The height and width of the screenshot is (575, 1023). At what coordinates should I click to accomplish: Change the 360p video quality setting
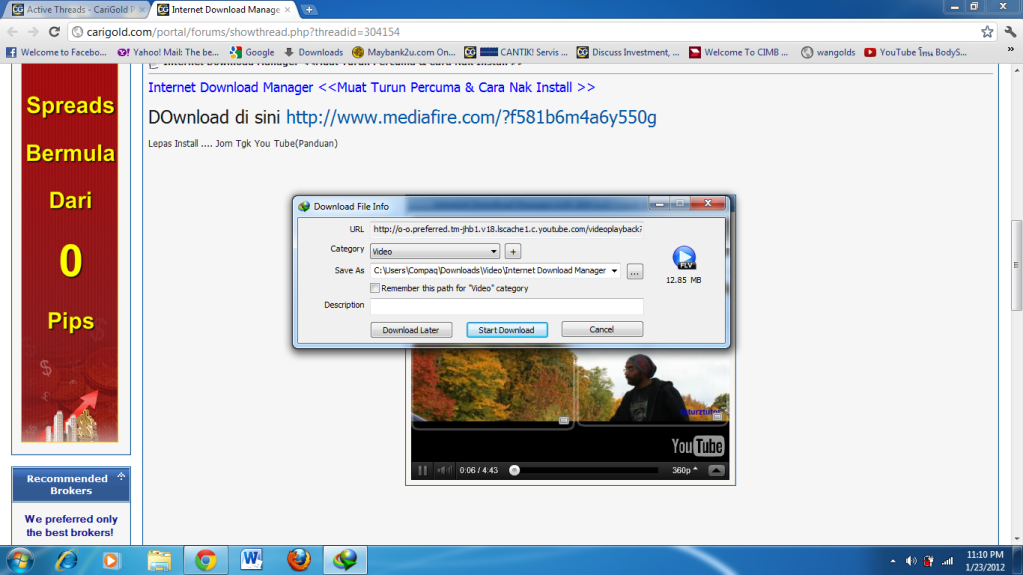click(684, 470)
